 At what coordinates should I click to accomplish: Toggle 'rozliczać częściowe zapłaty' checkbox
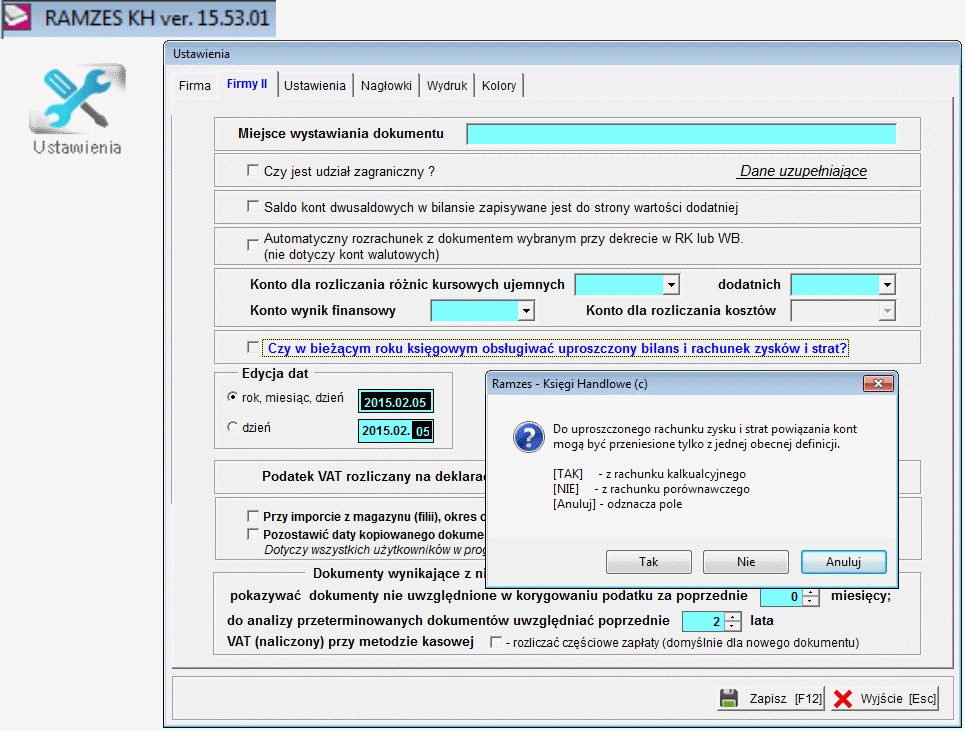[x=495, y=642]
